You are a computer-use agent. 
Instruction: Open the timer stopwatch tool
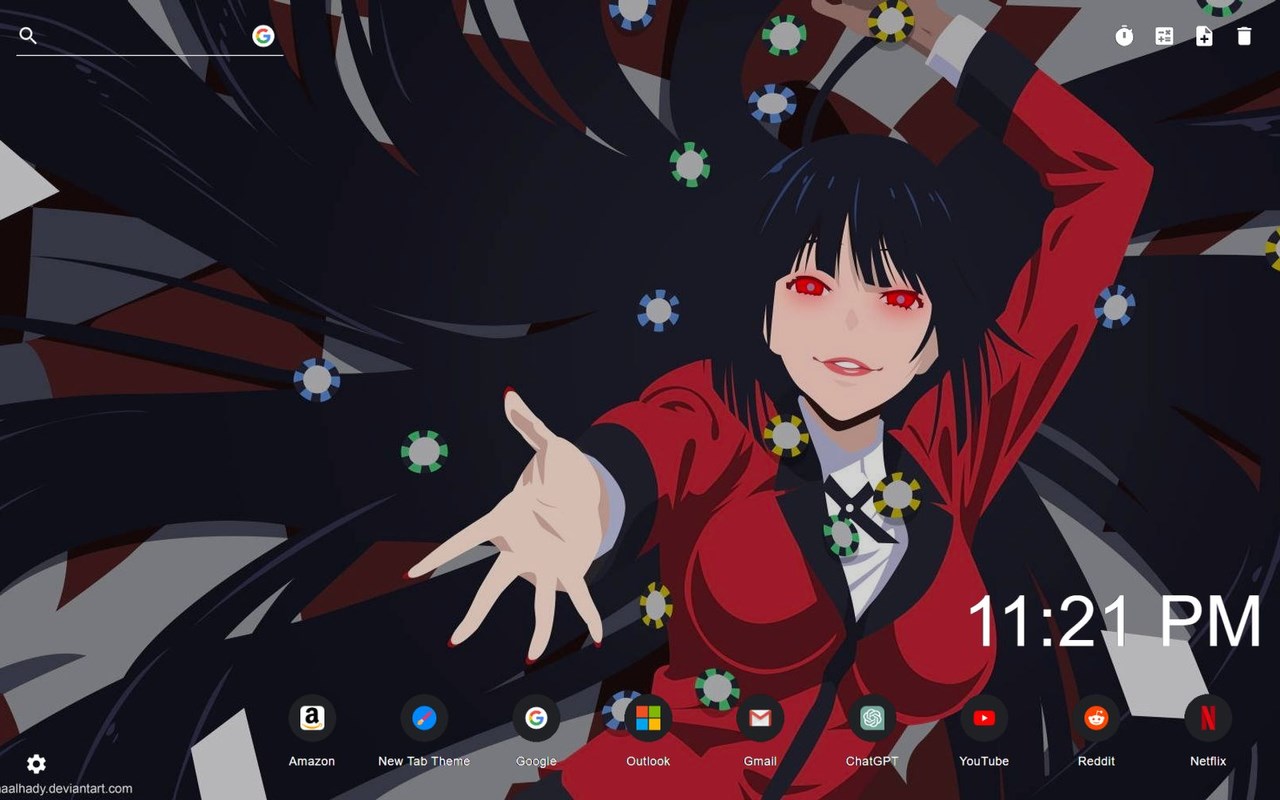pos(1124,36)
